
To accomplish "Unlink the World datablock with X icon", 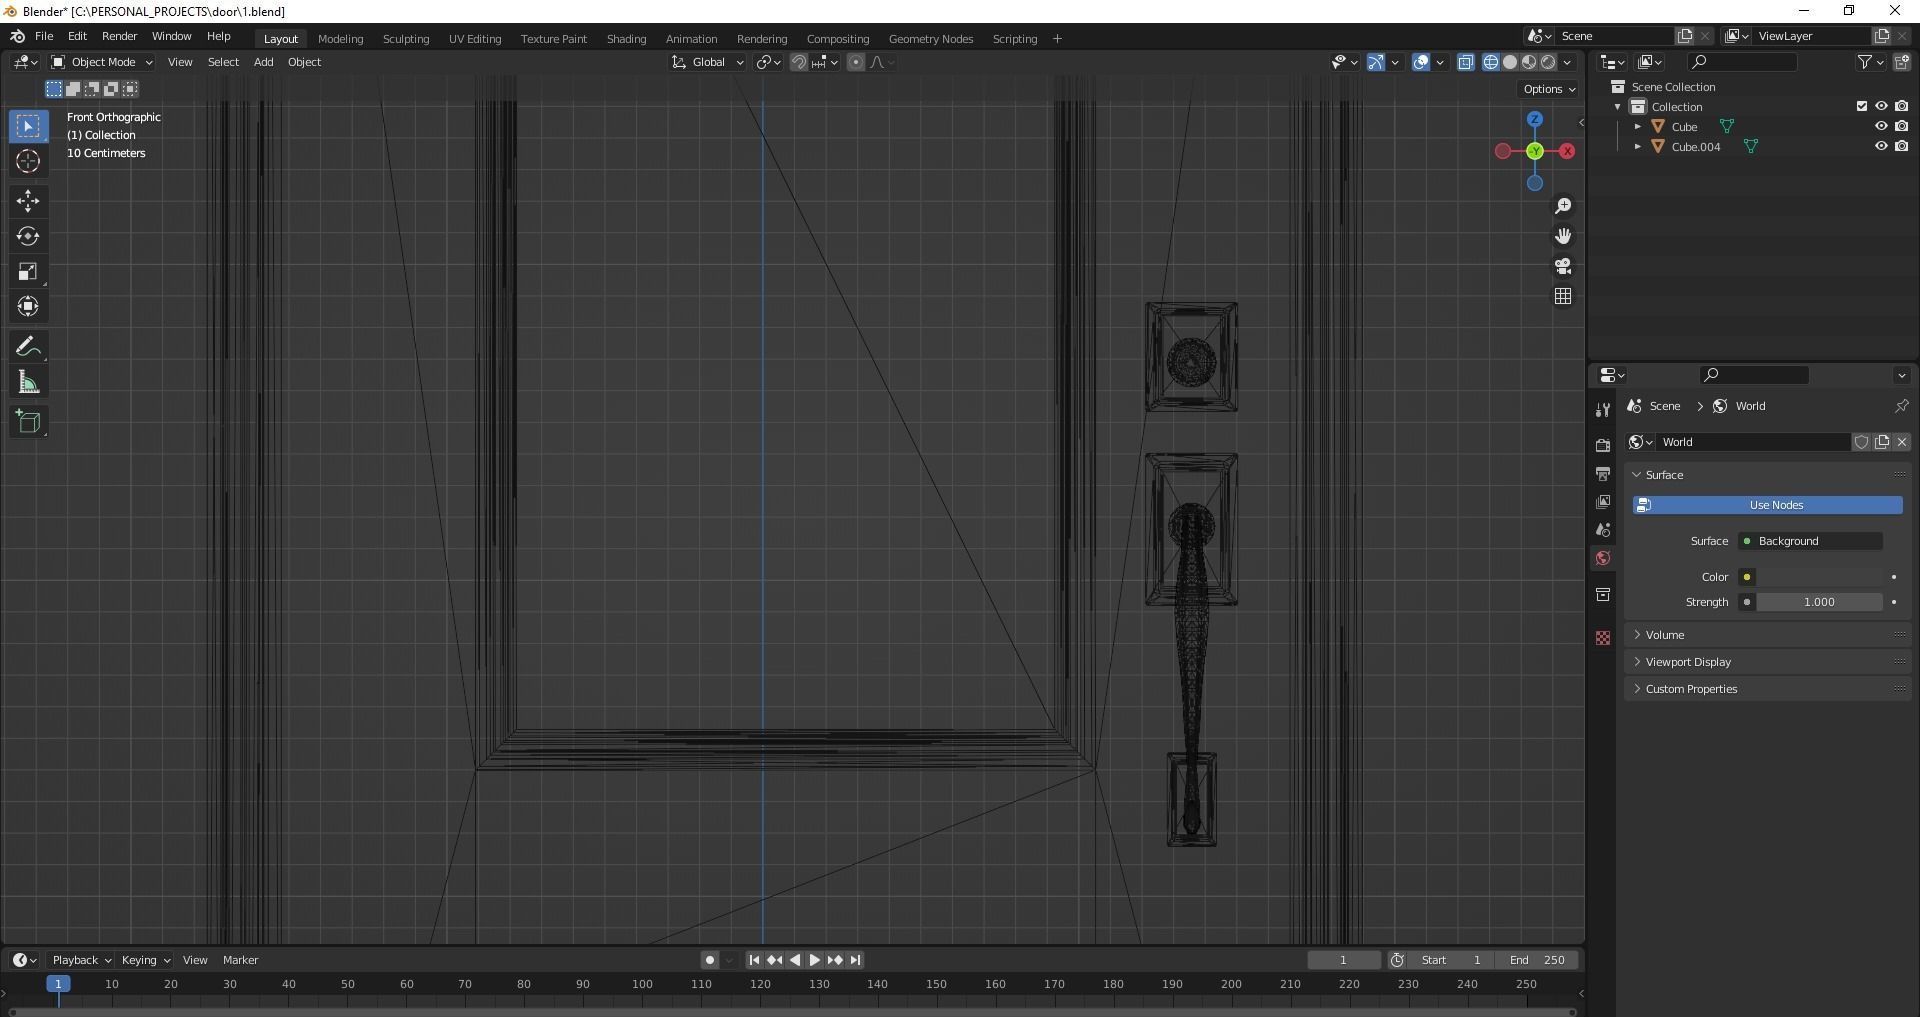I will coord(1902,442).
